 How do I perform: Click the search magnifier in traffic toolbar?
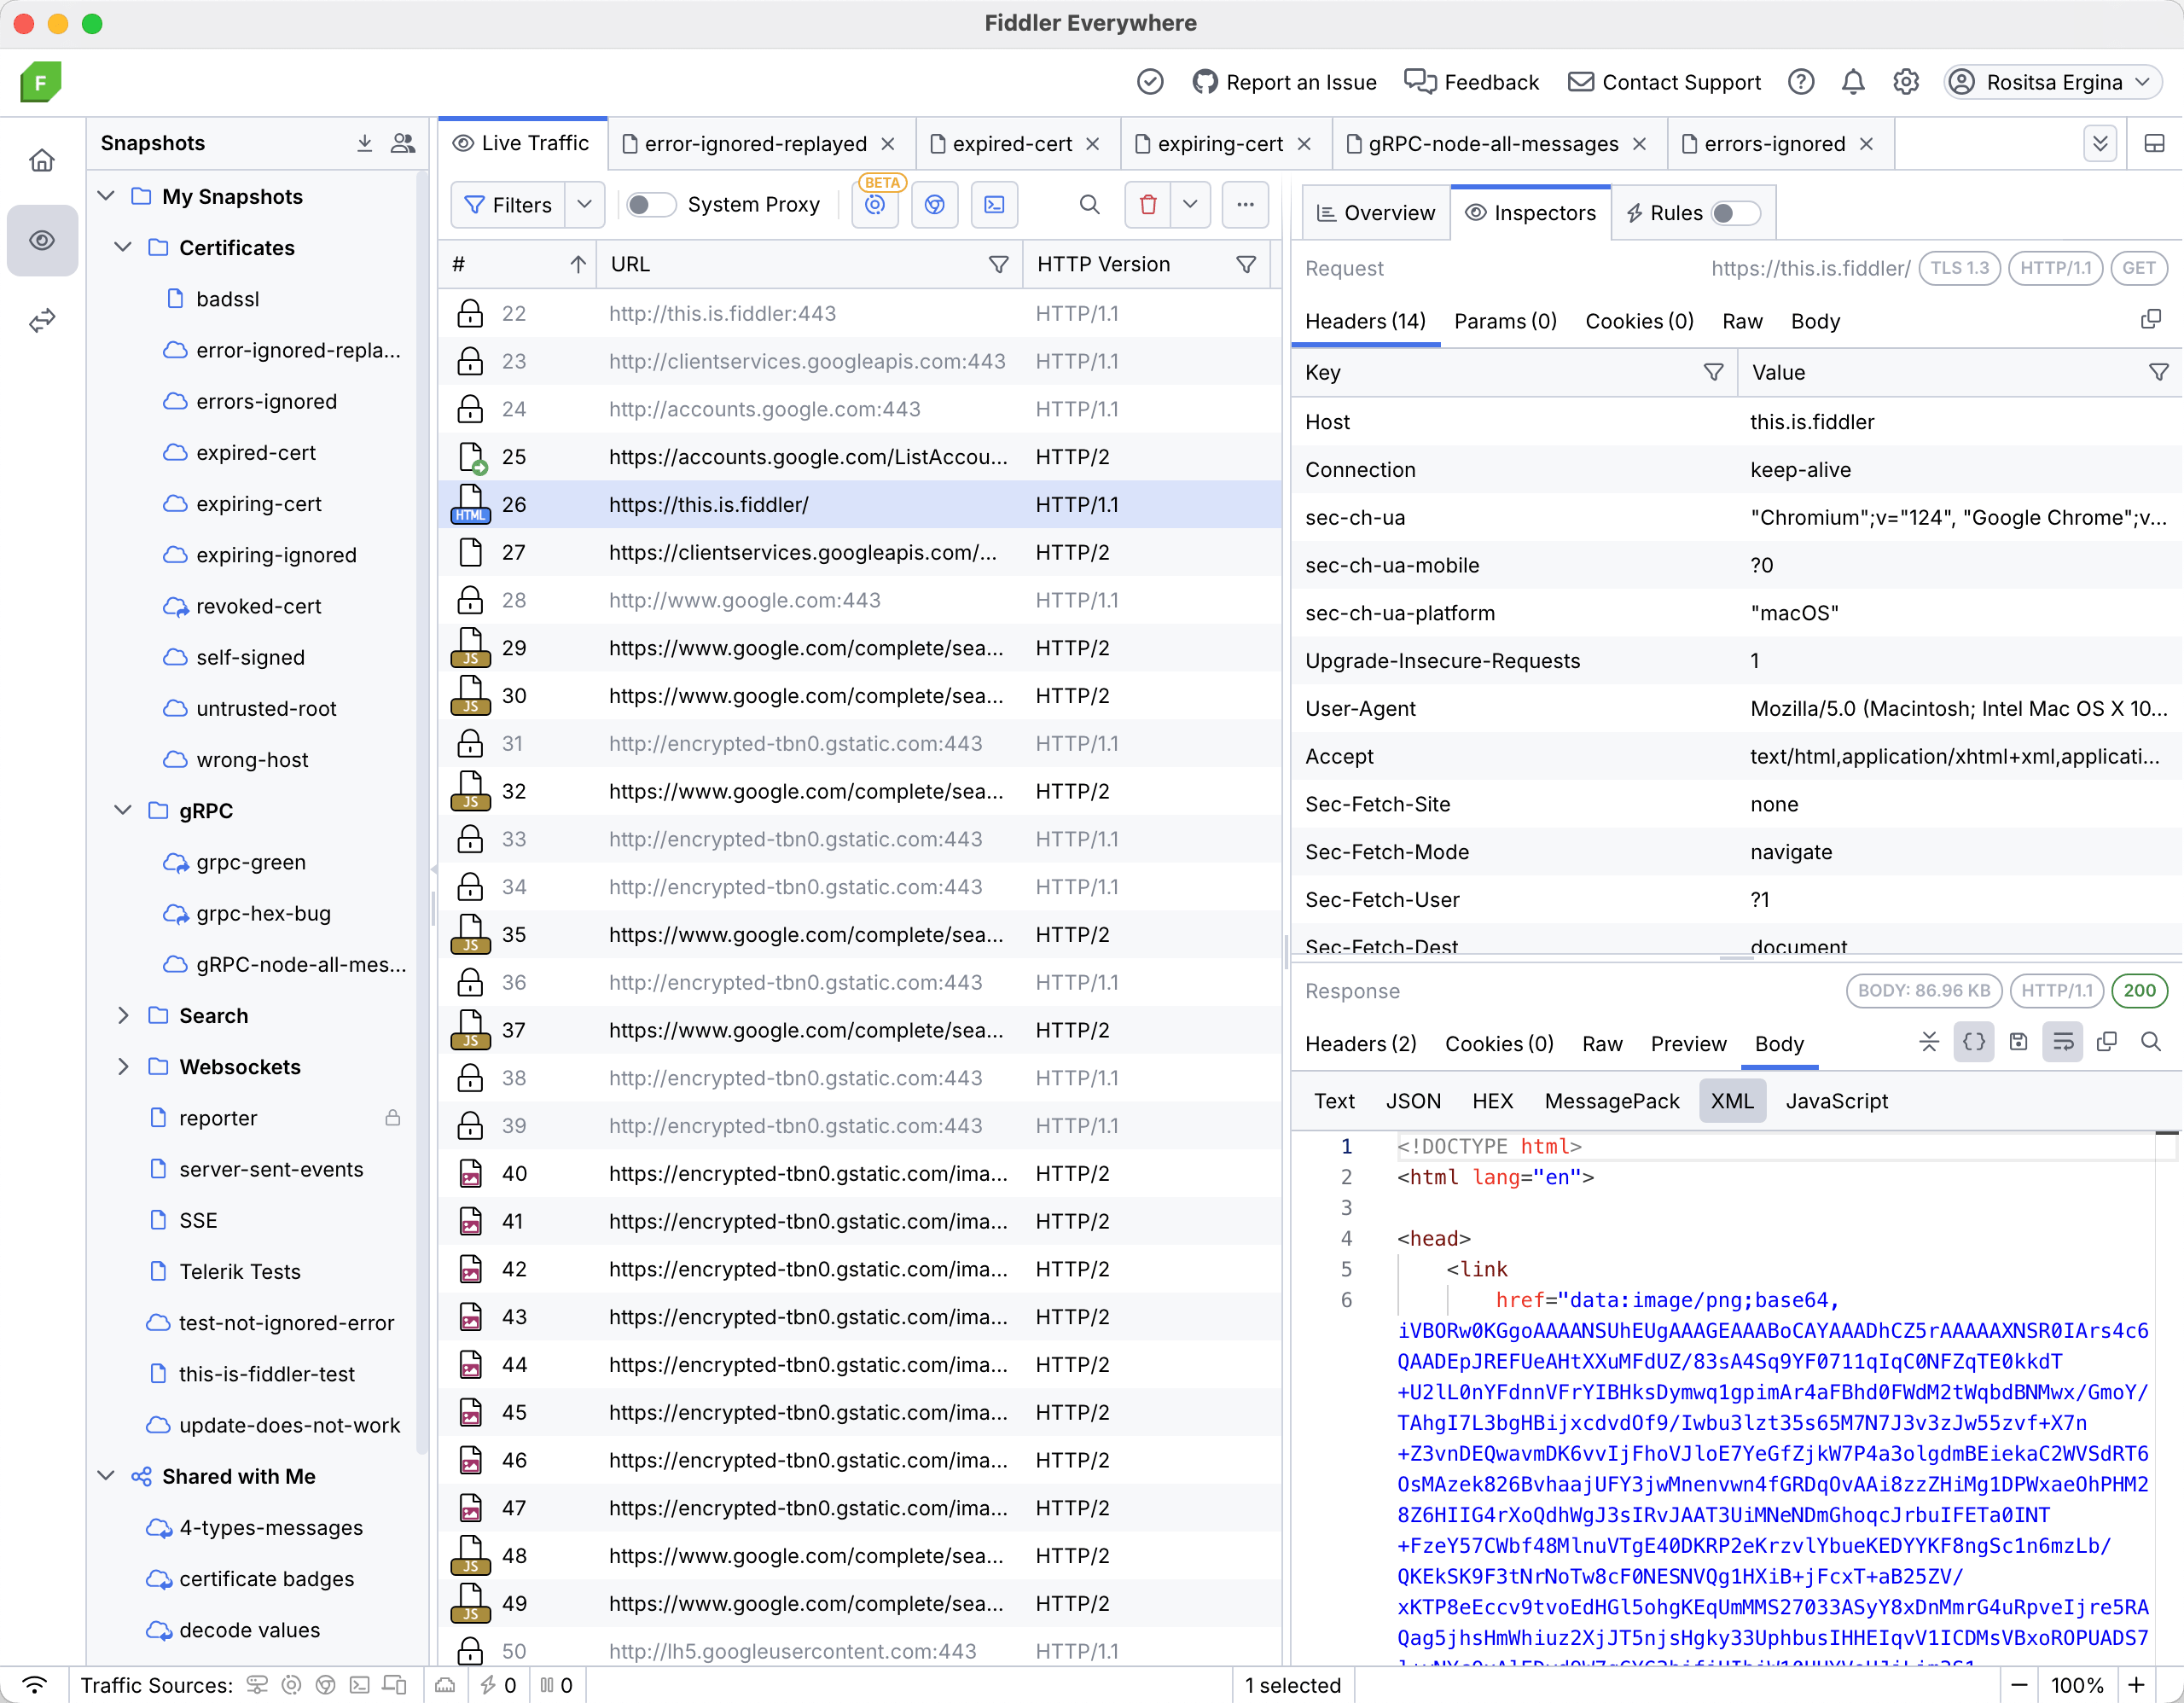(1089, 204)
